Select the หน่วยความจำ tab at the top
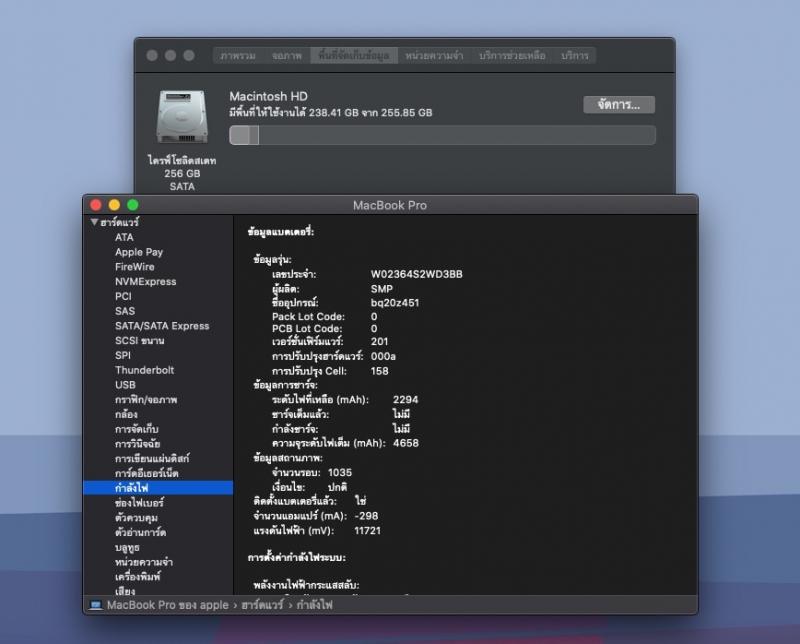 point(435,56)
